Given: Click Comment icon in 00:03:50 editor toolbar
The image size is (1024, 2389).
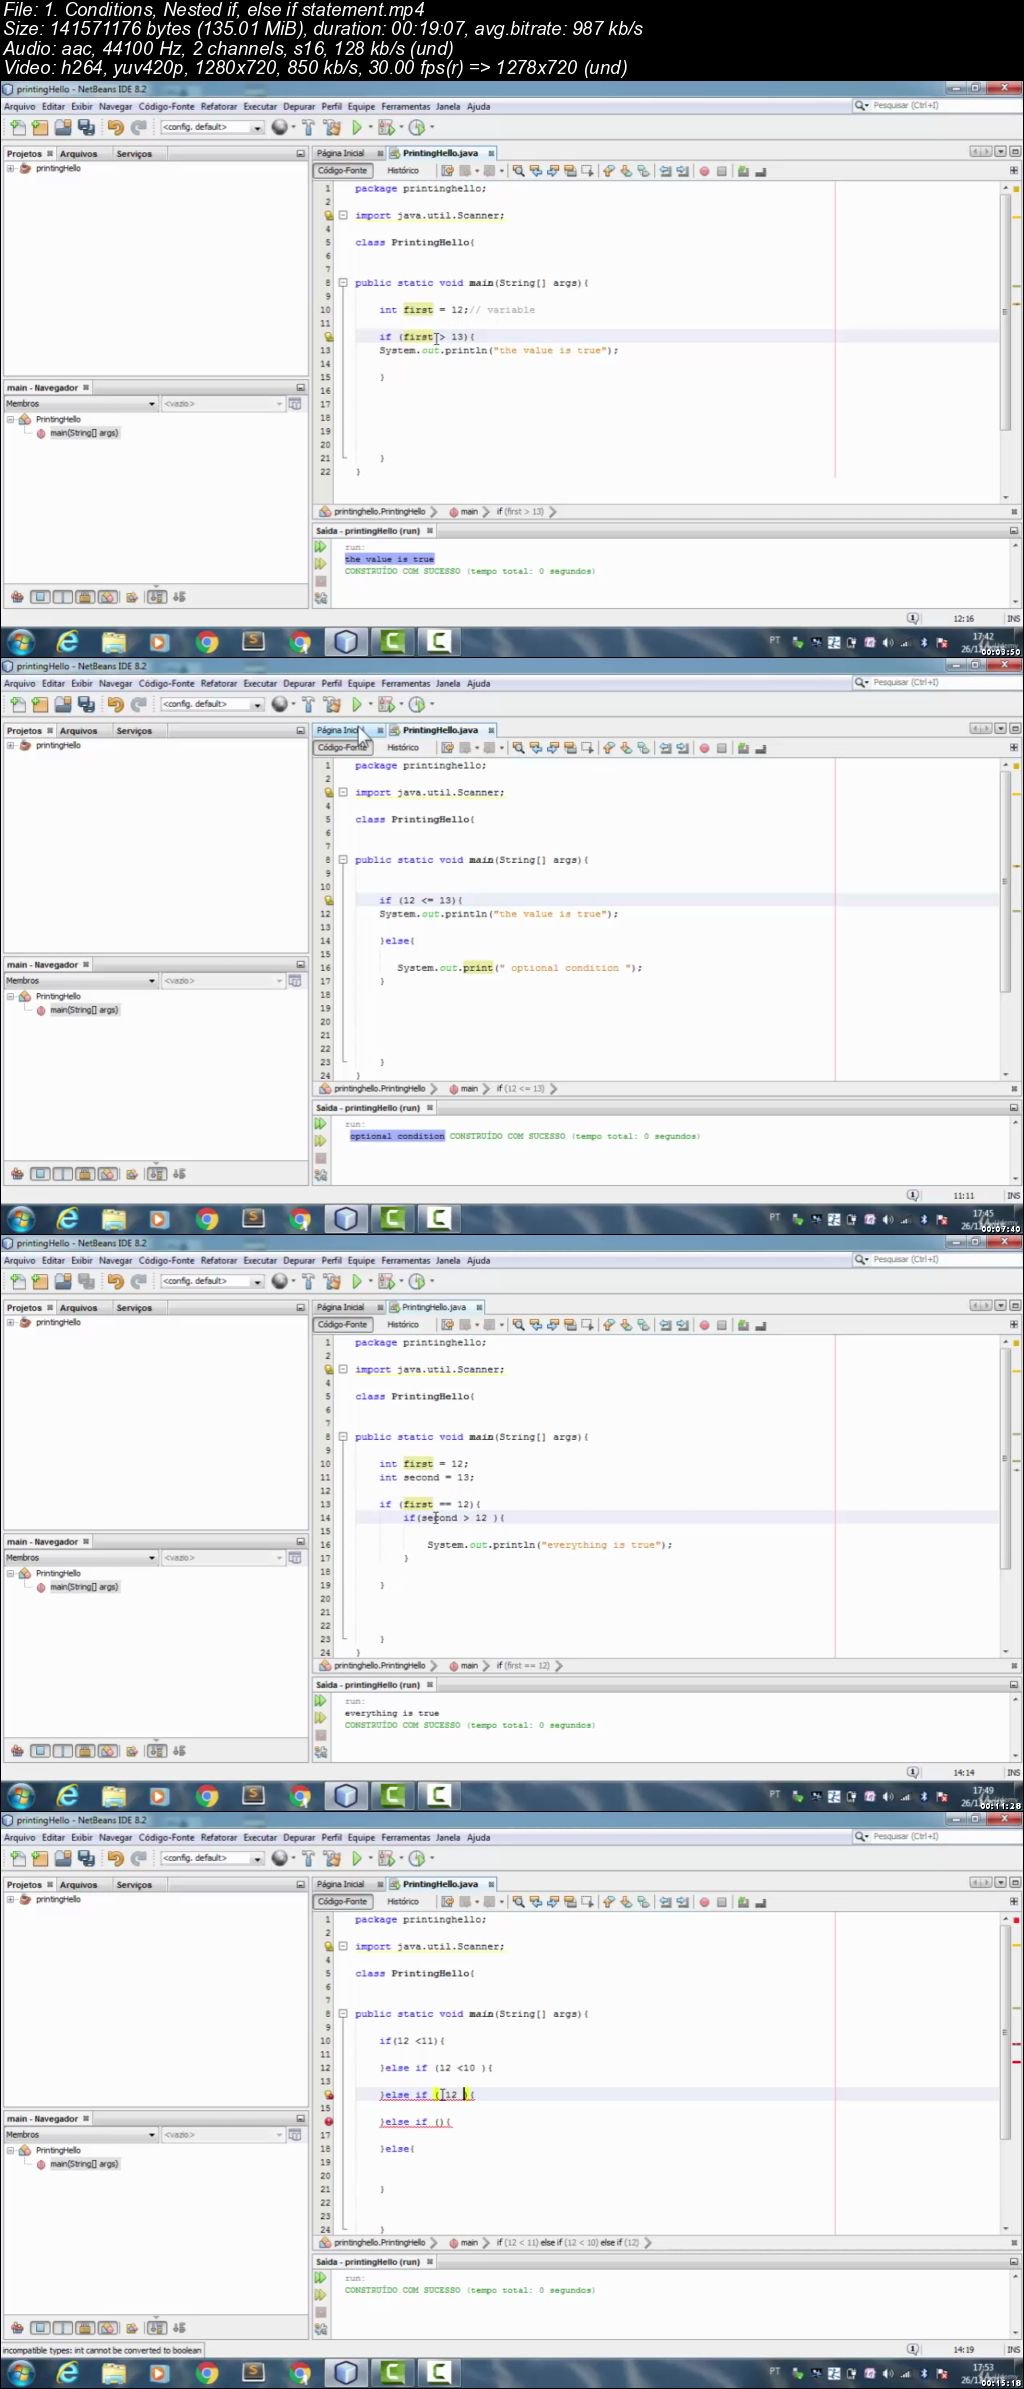Looking at the screenshot, I should tap(743, 171).
